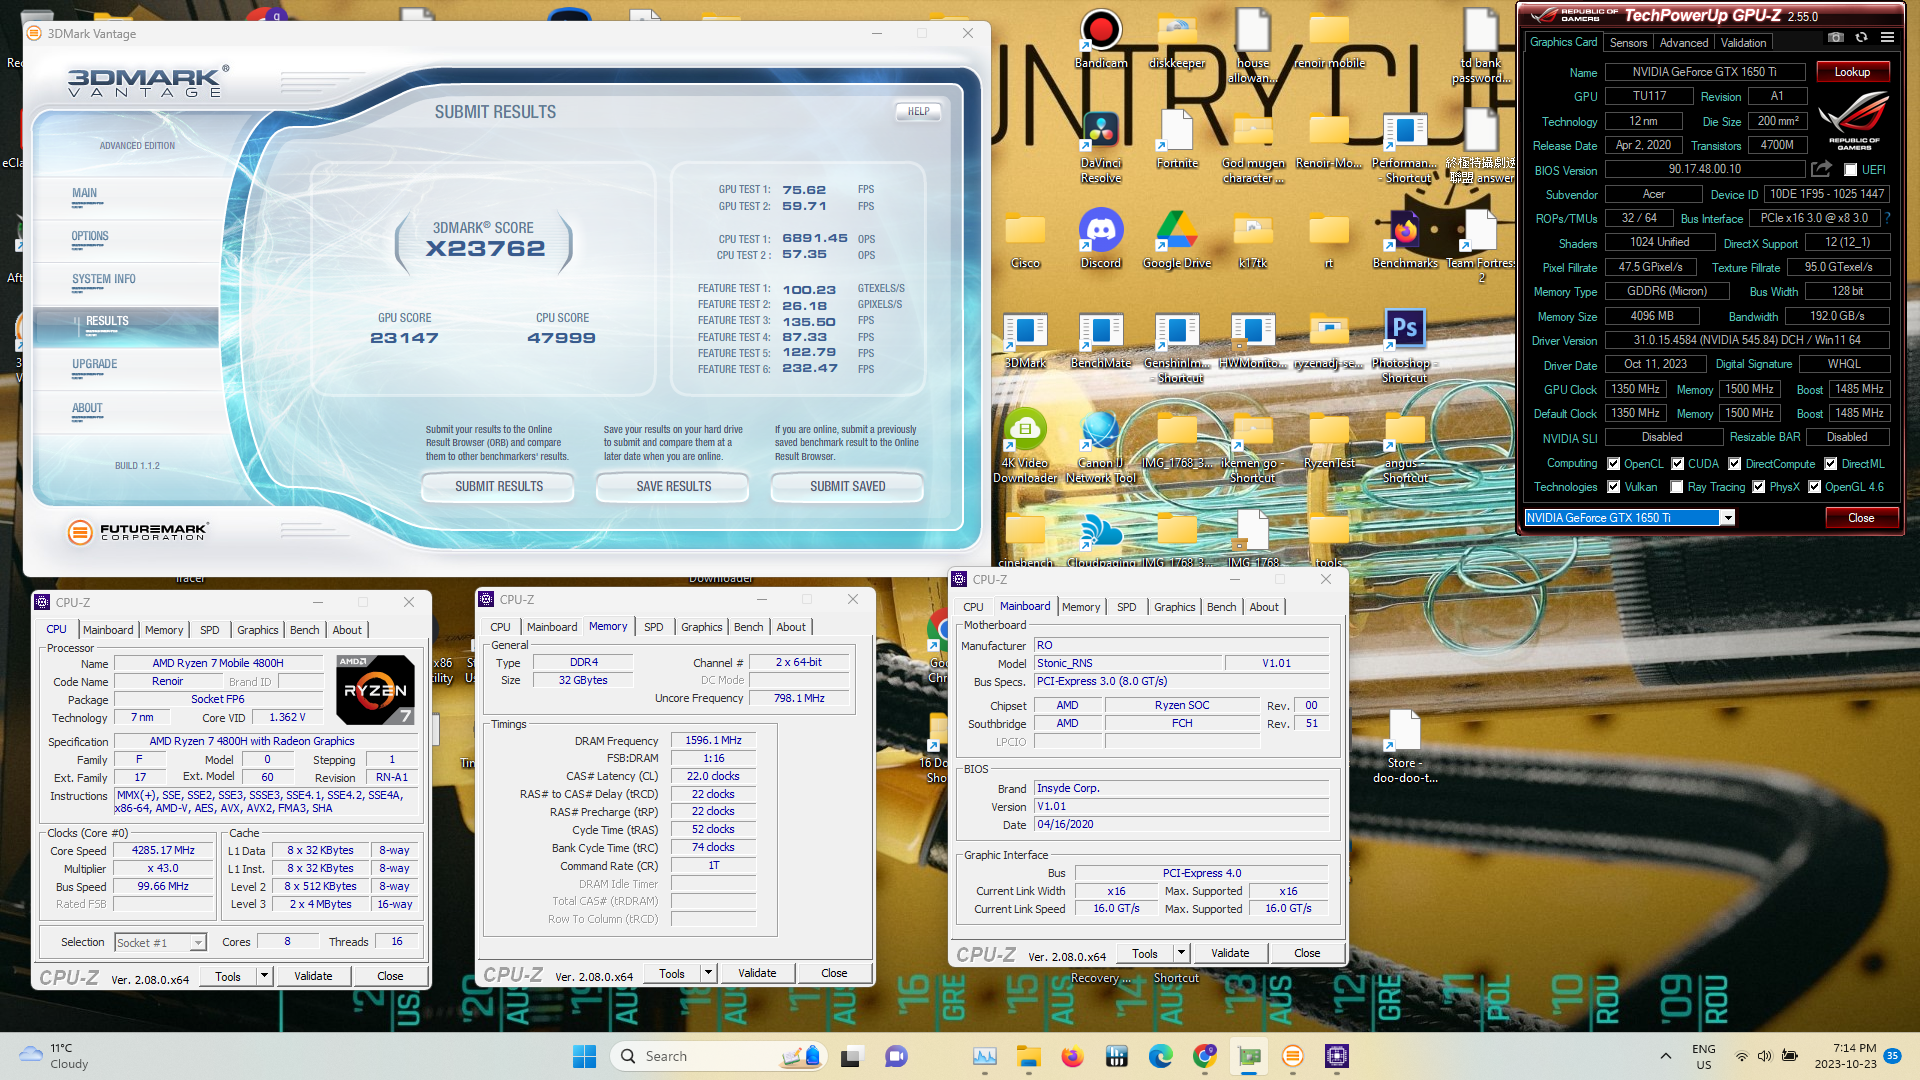Click the Lookup button in GPU-Z
Image resolution: width=1920 pixels, height=1080 pixels.
(x=1852, y=72)
